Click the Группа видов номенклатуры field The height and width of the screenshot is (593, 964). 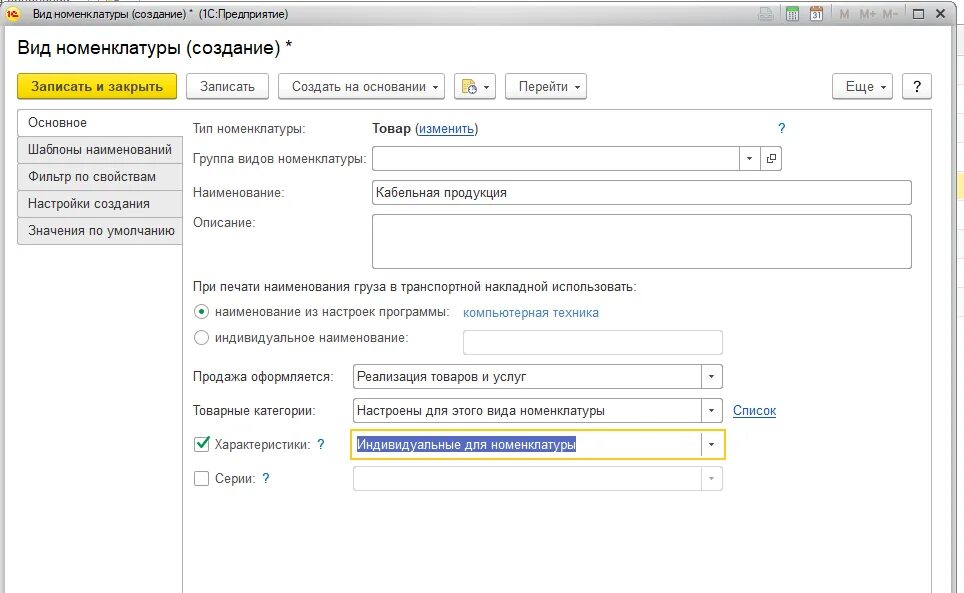(x=556, y=159)
